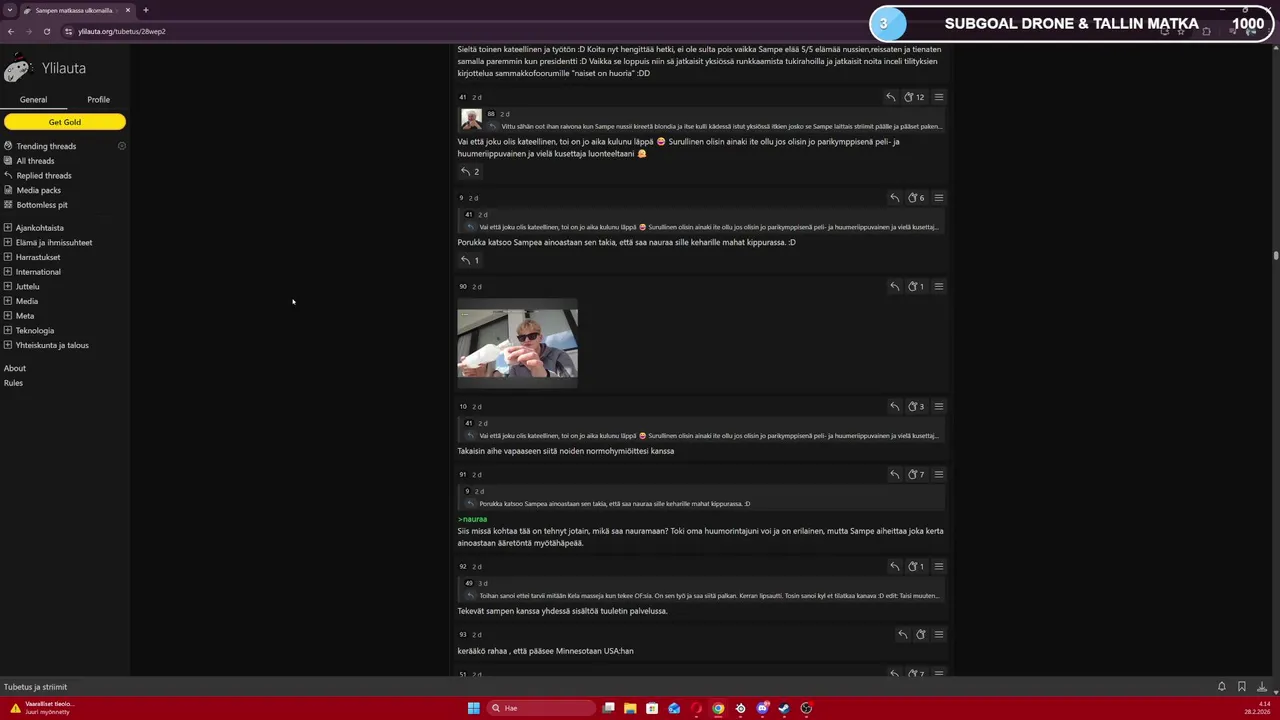Expand the Harrastukset category

(8, 257)
